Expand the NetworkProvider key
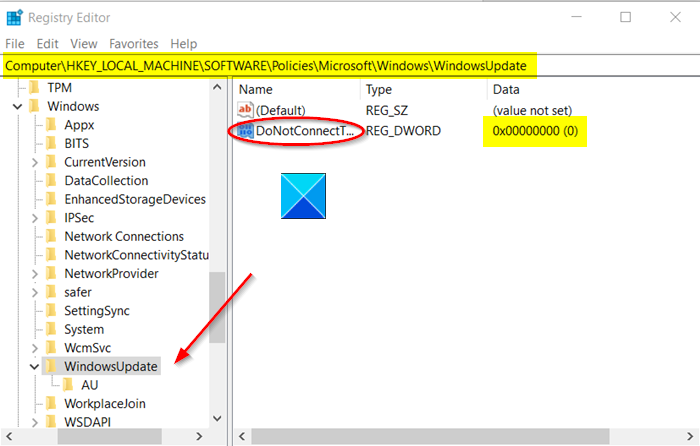This screenshot has height=446, width=700. point(35,274)
